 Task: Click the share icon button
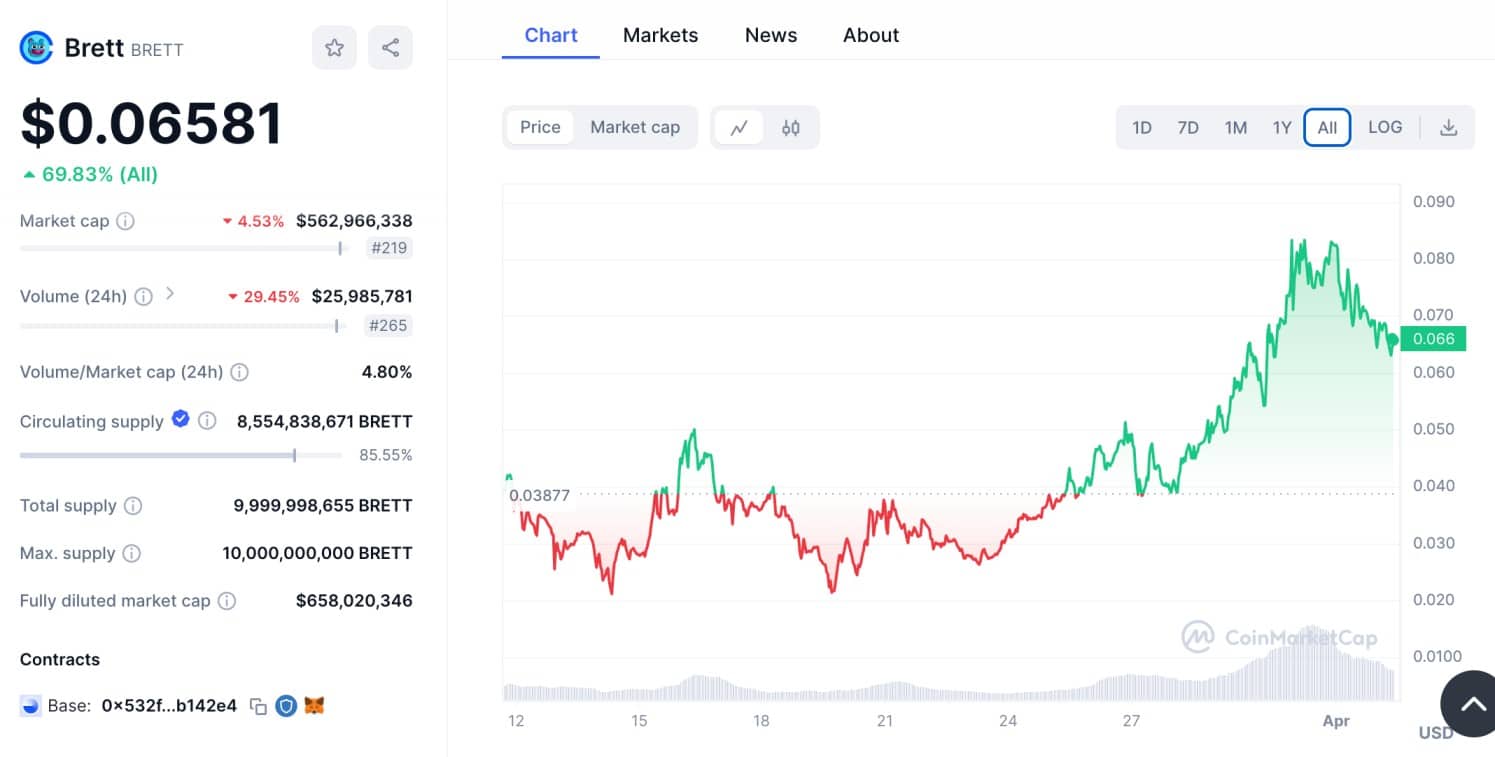click(390, 48)
